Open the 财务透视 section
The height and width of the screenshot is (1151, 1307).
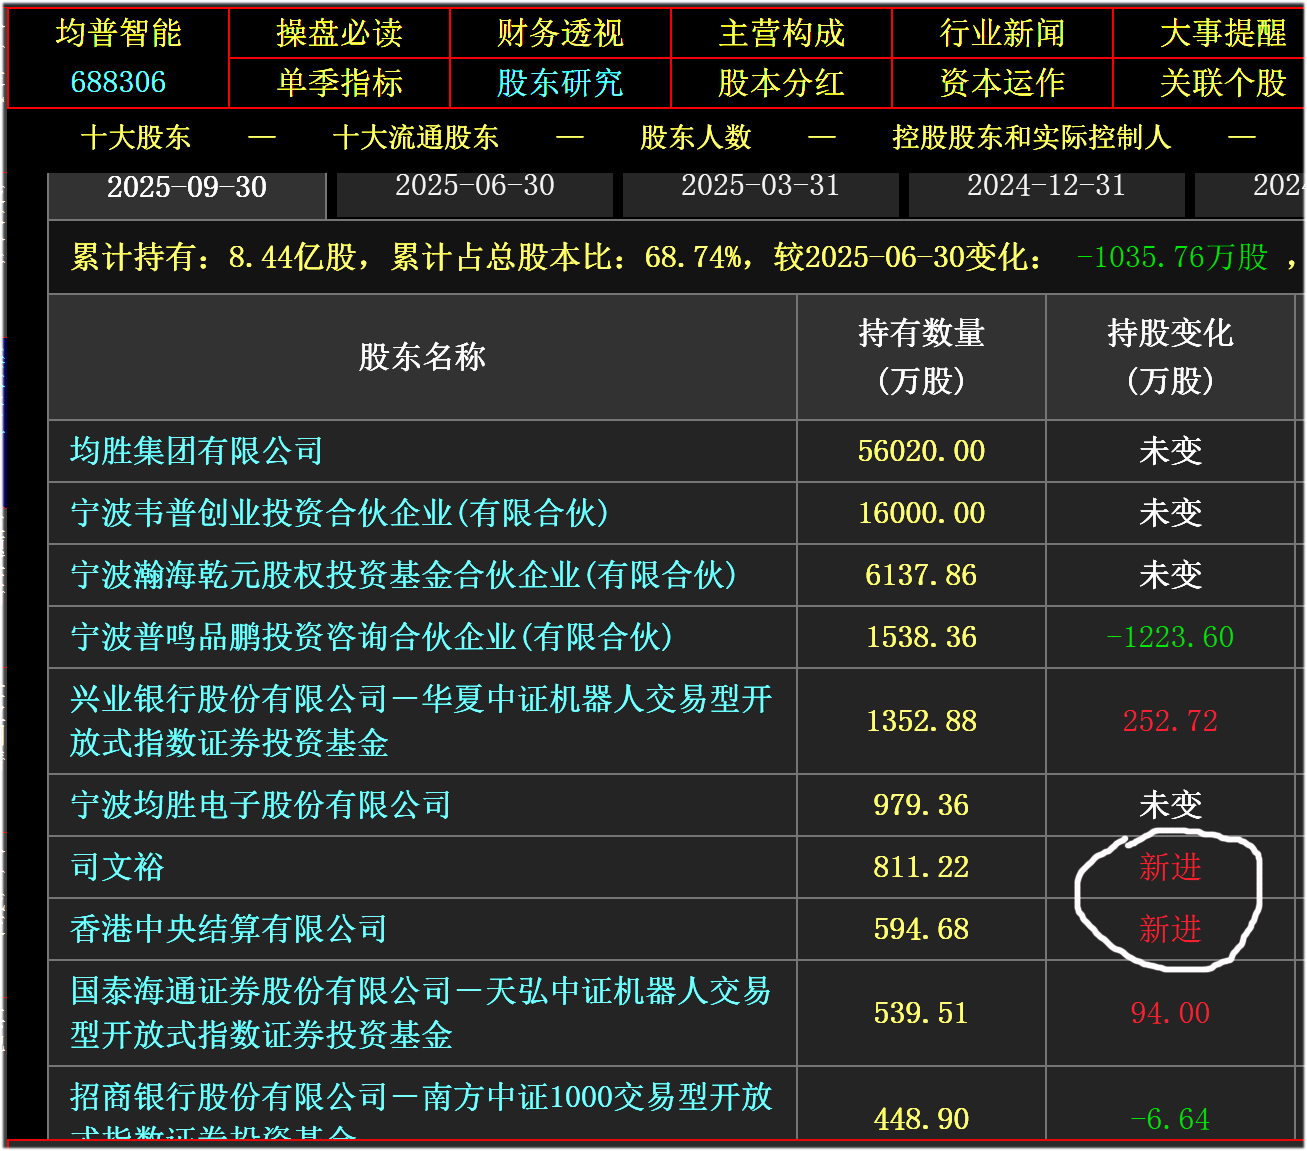[561, 34]
